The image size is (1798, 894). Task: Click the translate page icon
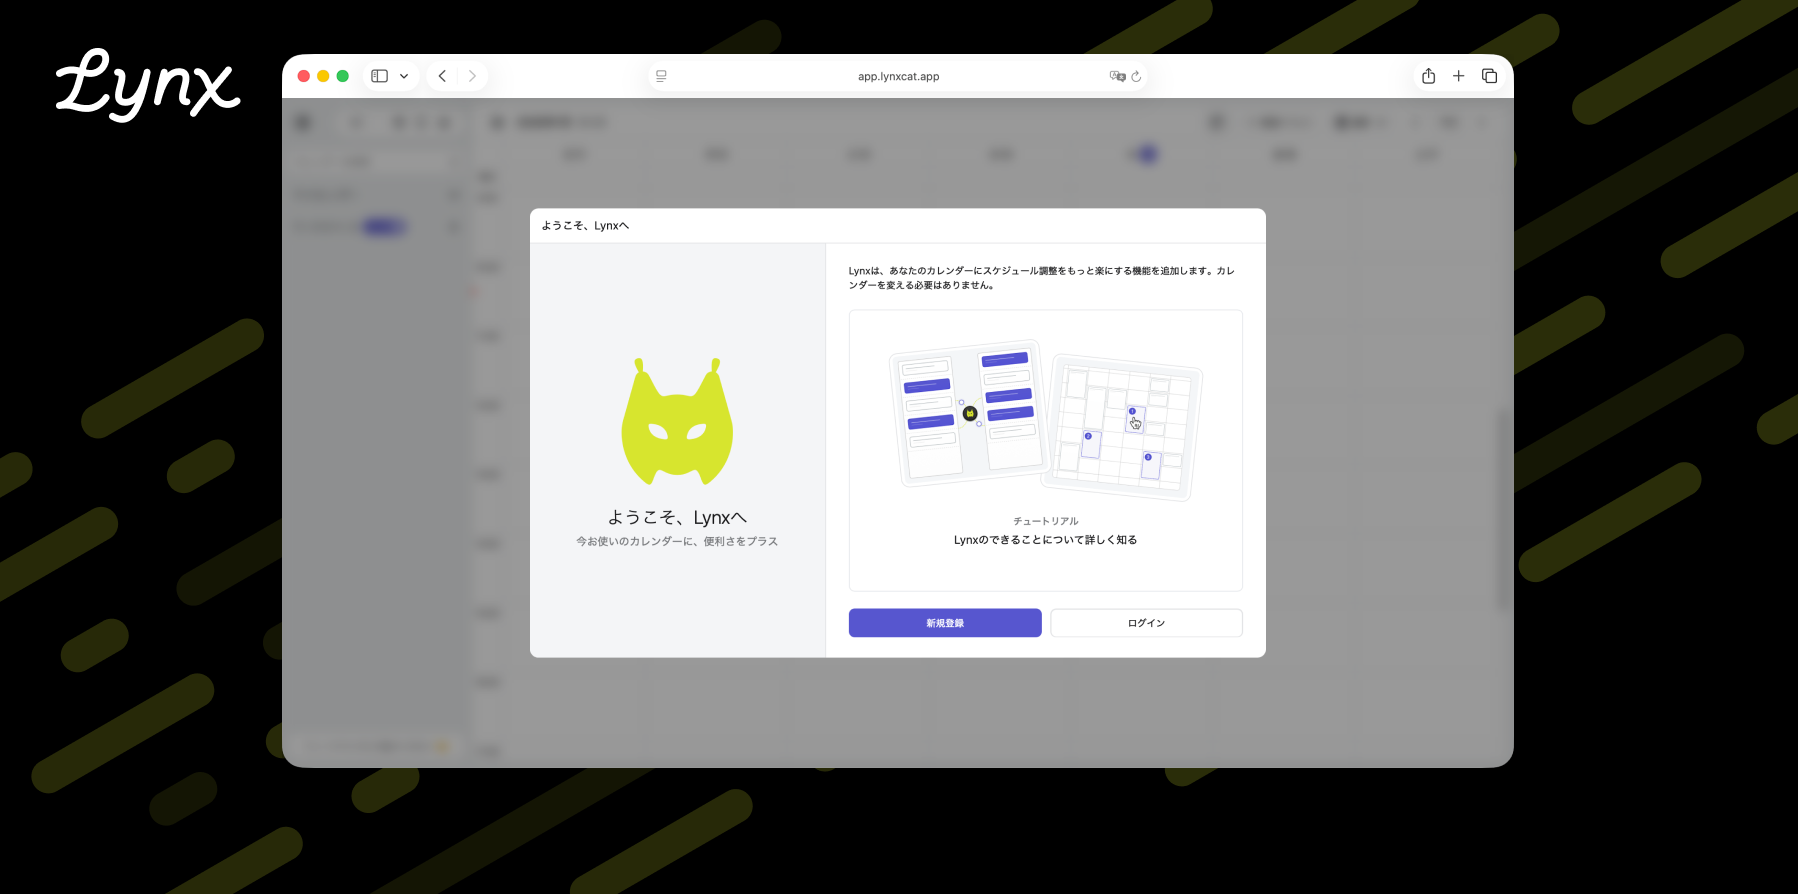pos(1117,76)
